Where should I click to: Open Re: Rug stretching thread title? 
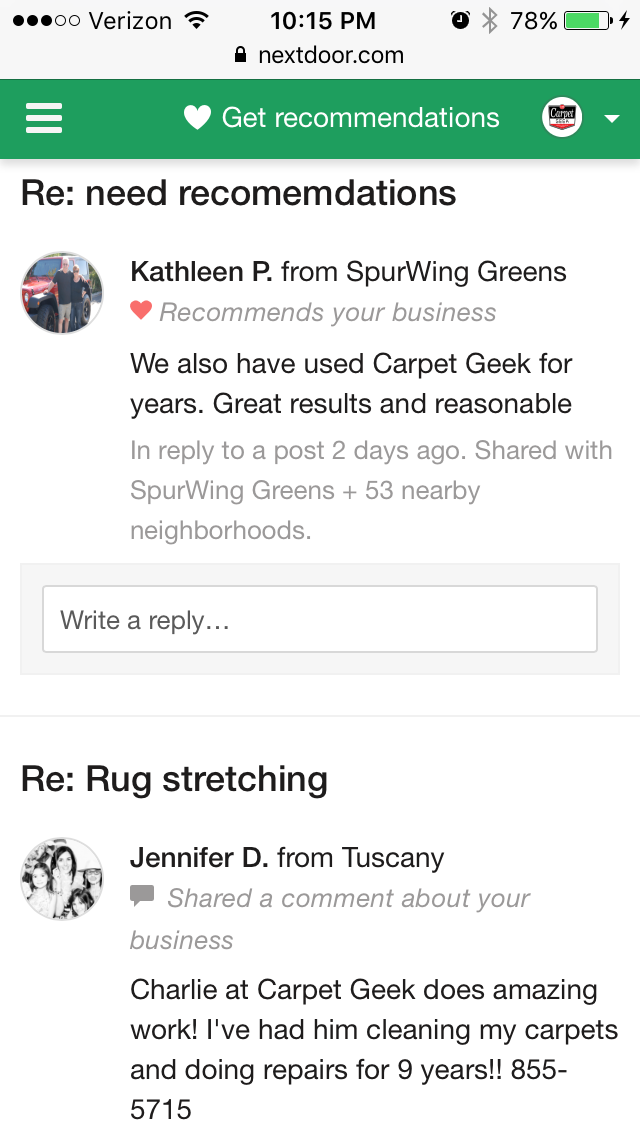tap(174, 780)
